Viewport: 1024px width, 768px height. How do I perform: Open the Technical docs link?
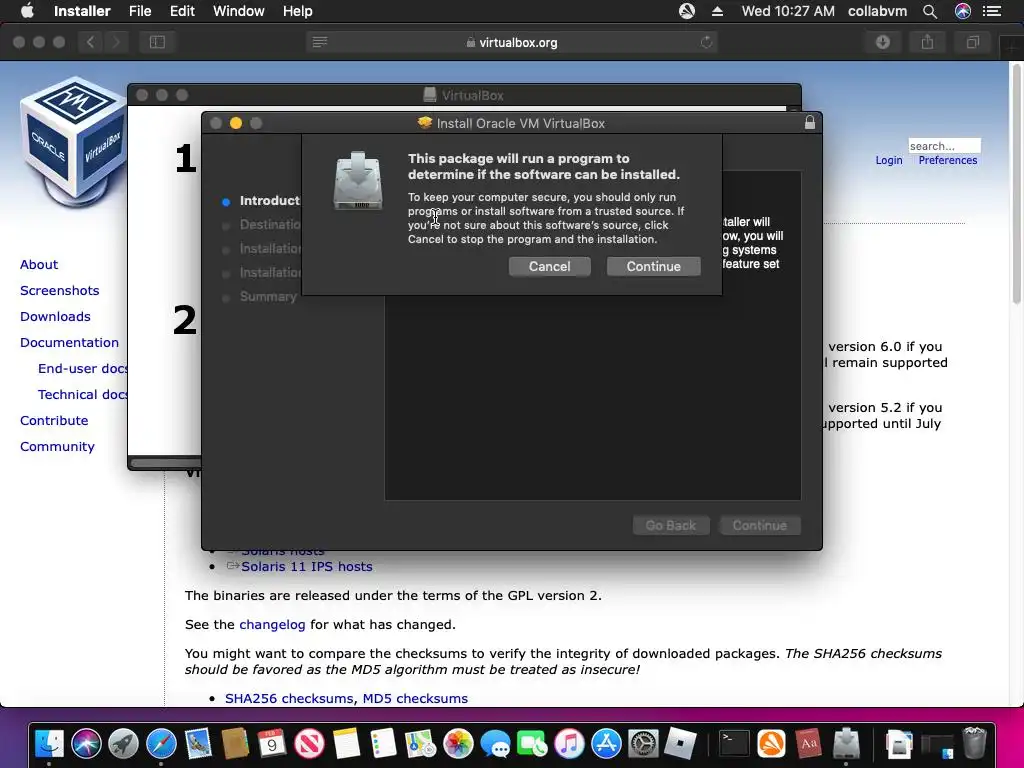click(82, 395)
